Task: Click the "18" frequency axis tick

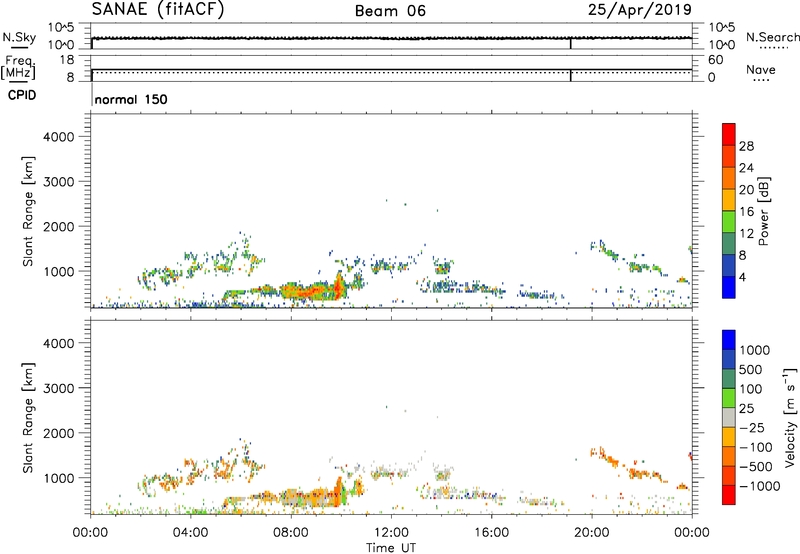Action: point(67,60)
